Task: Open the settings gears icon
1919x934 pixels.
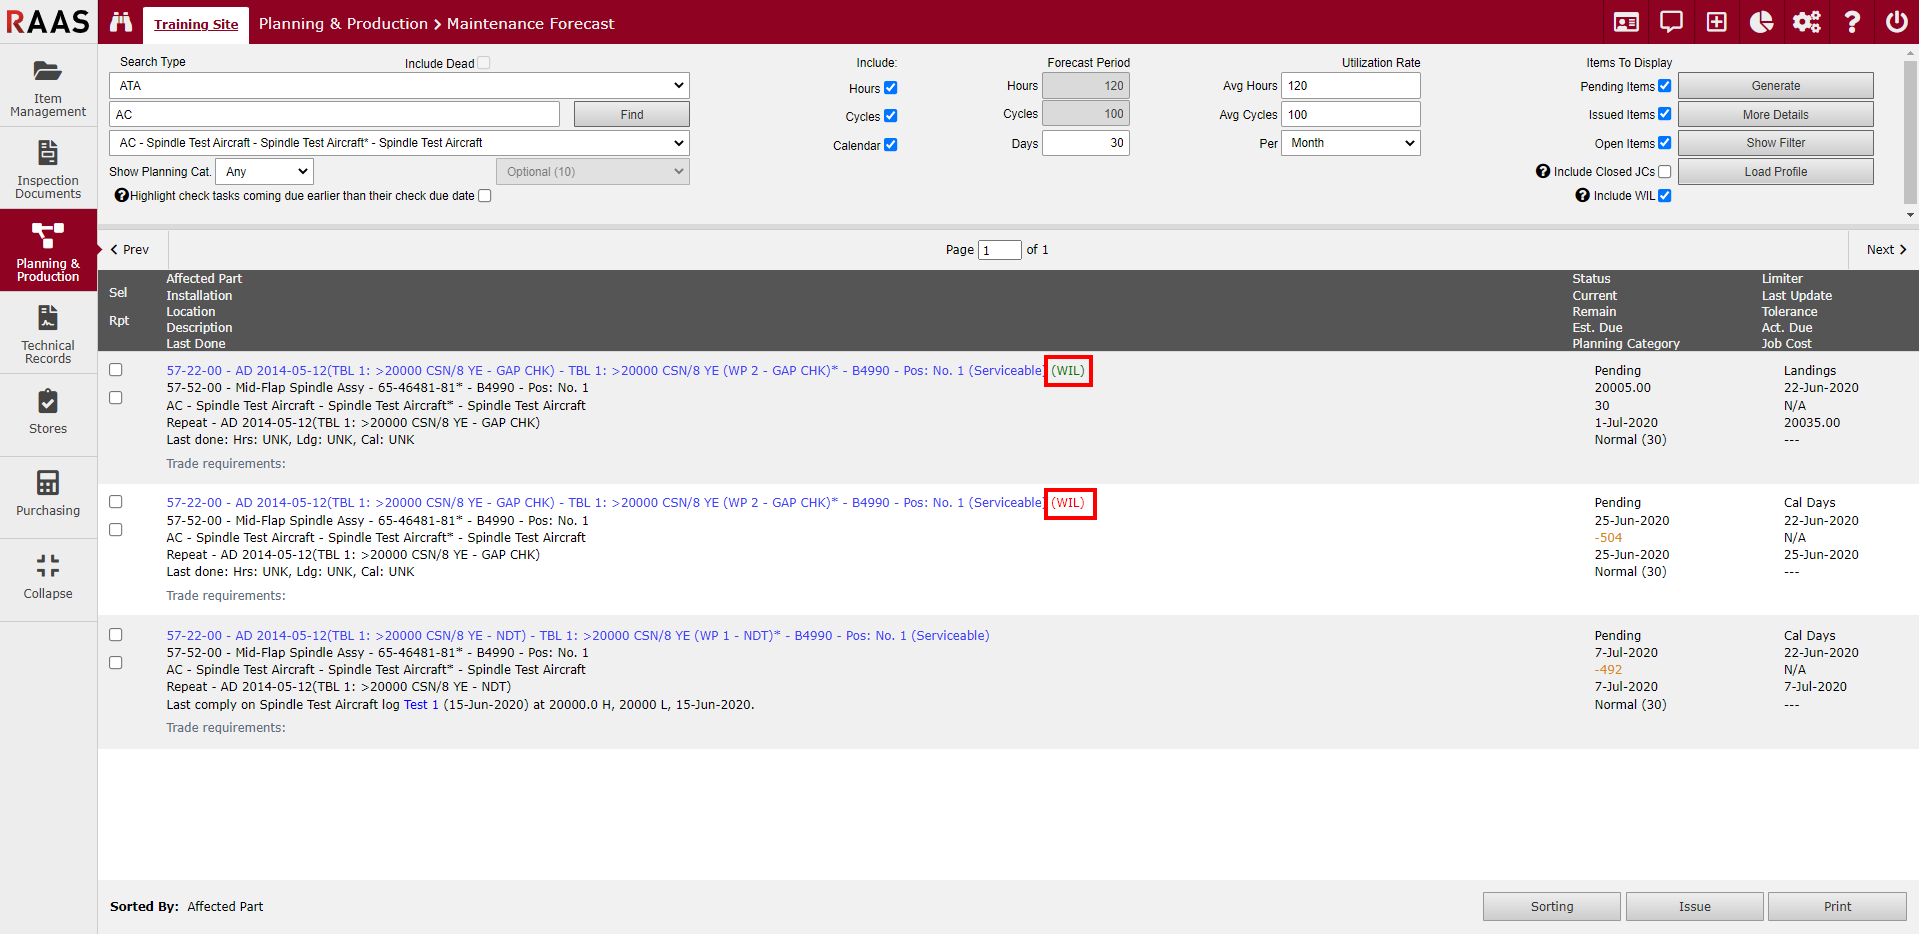Action: pyautogui.click(x=1806, y=22)
